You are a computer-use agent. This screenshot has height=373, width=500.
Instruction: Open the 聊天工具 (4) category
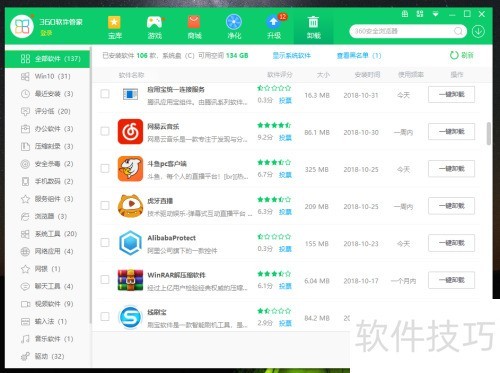pos(47,286)
